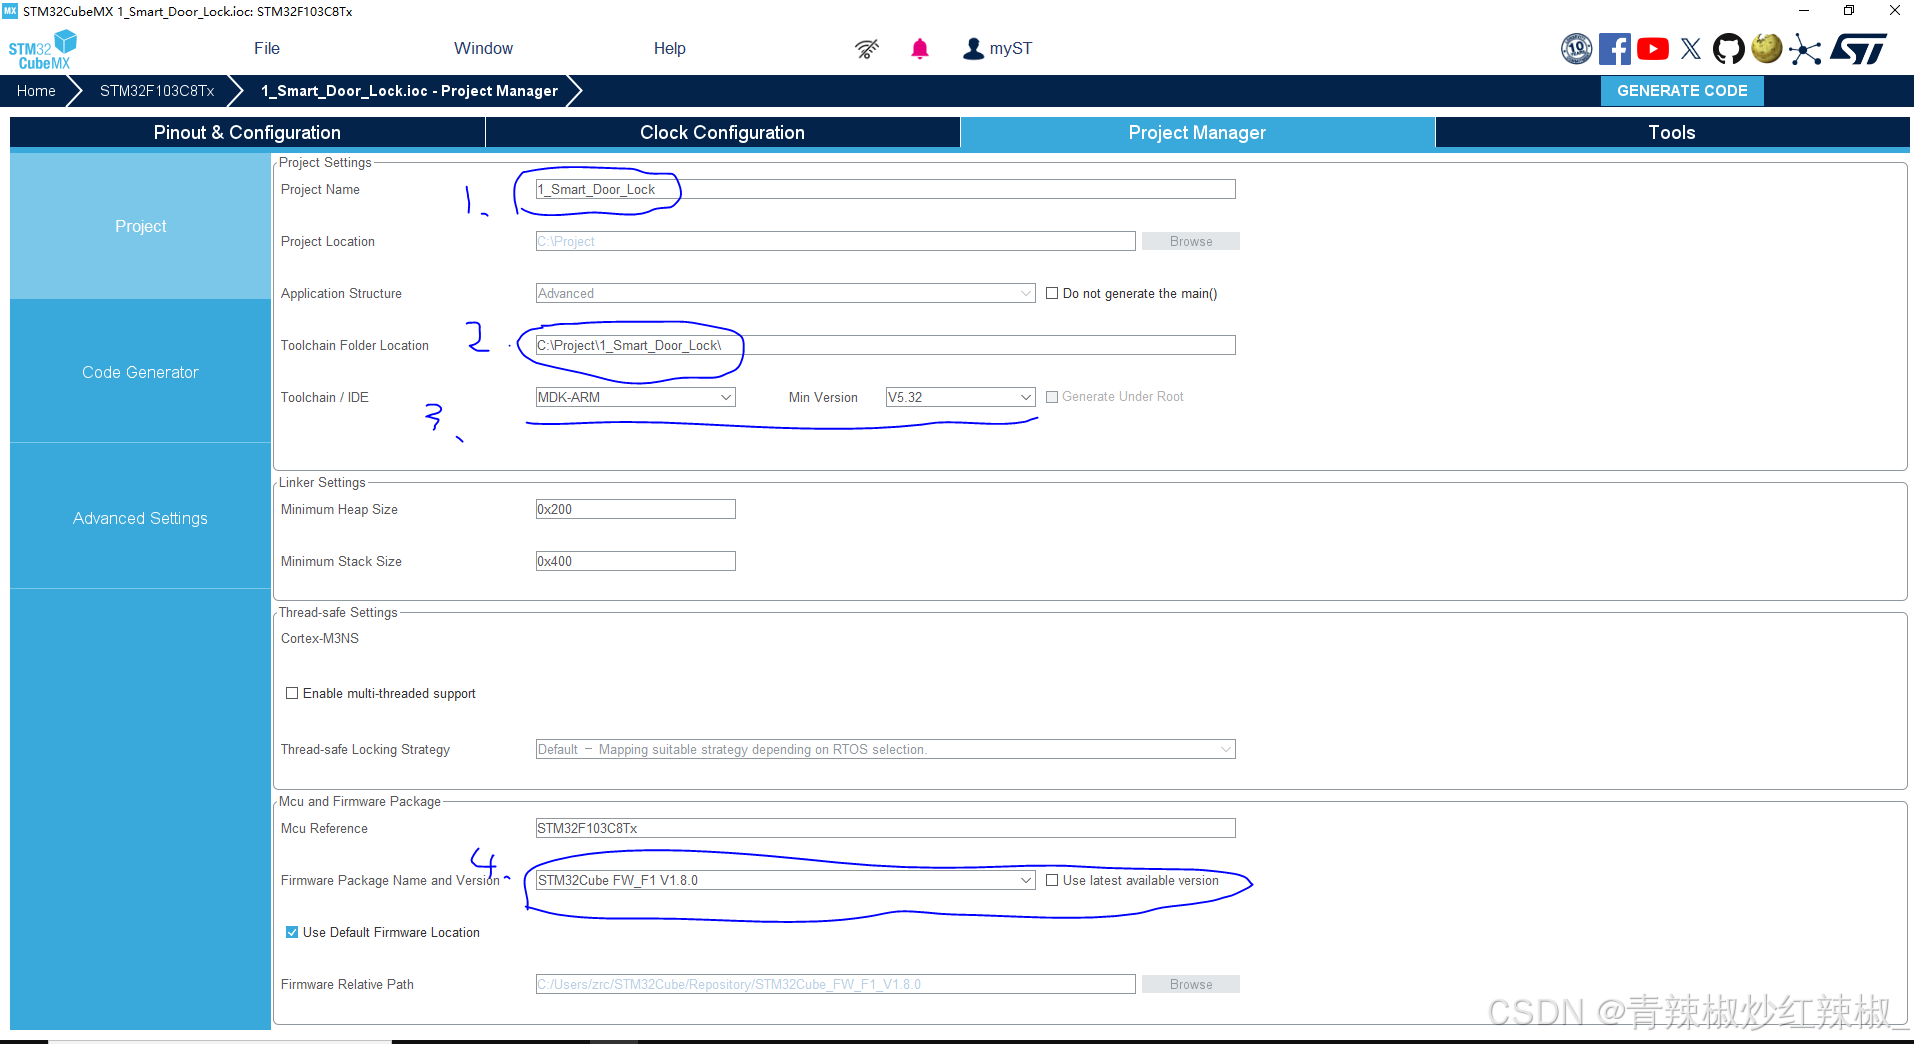This screenshot has width=1914, height=1044.
Task: Open Firmware Package version dropdown
Action: click(785, 880)
